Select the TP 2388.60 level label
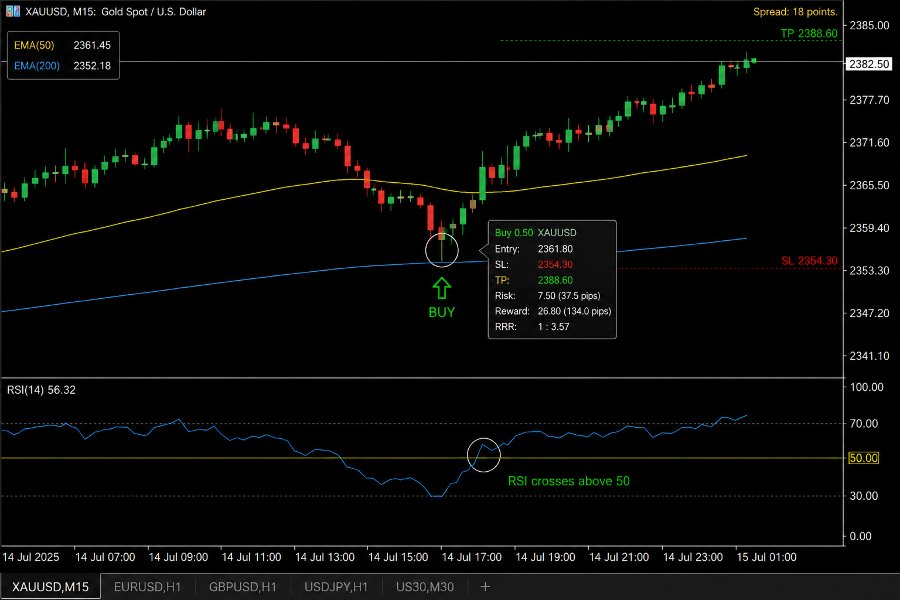Screen dimensions: 900x600 coord(809,33)
